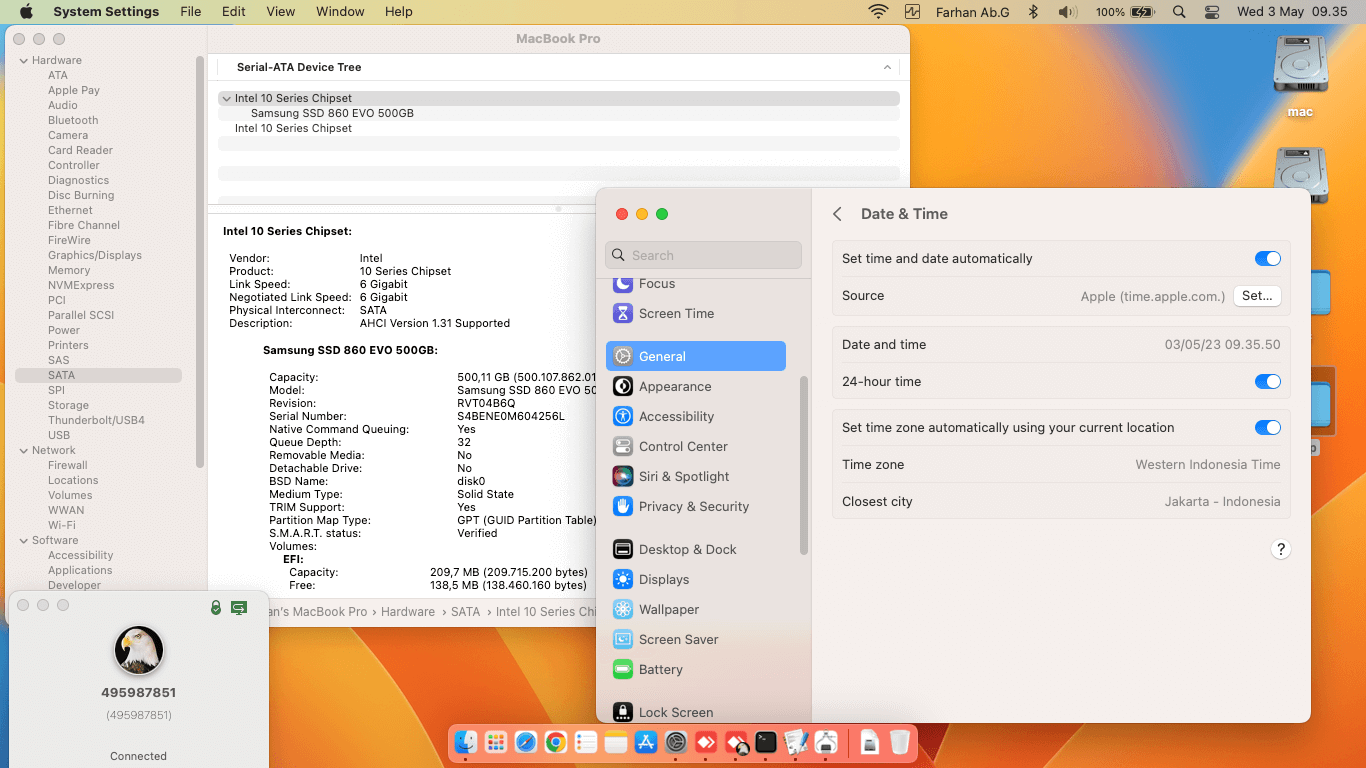
Task: Select Thunderbolt/USB4 in the Hardware list
Action: click(96, 420)
